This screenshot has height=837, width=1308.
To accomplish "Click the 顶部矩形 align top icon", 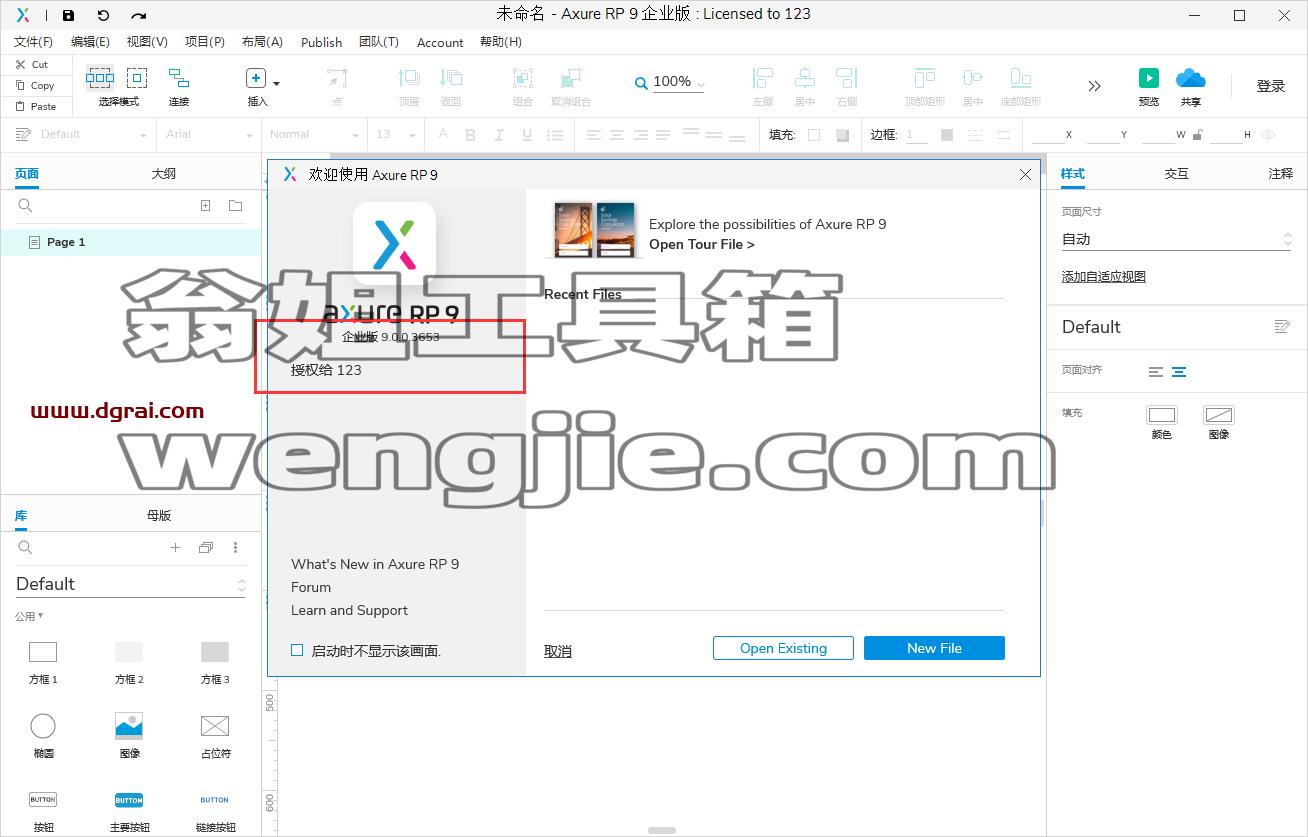I will tap(924, 78).
